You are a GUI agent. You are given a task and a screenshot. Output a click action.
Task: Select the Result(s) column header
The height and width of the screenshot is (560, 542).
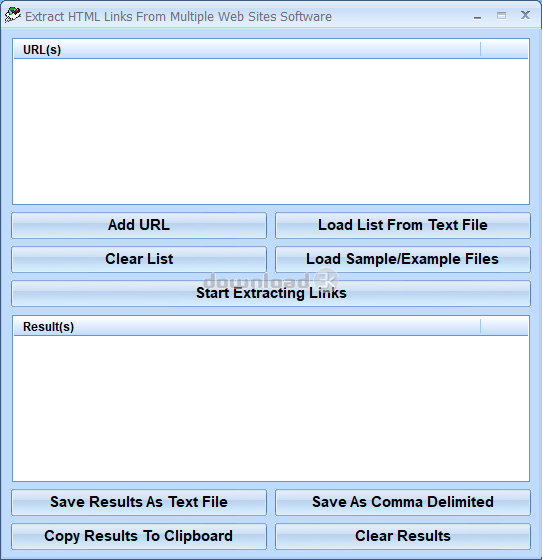(x=247, y=326)
